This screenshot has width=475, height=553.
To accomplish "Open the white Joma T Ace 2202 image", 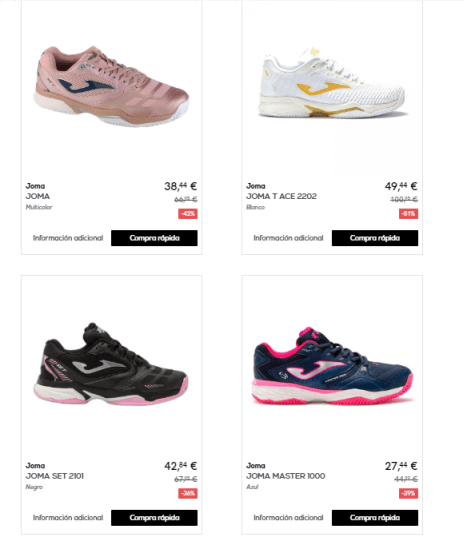I will (x=332, y=84).
